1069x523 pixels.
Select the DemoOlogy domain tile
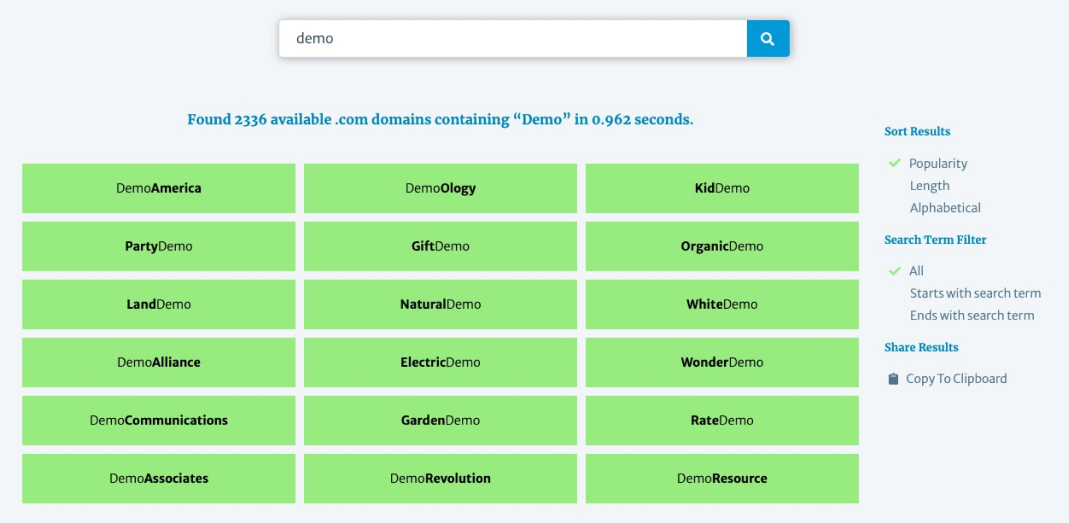coord(440,188)
